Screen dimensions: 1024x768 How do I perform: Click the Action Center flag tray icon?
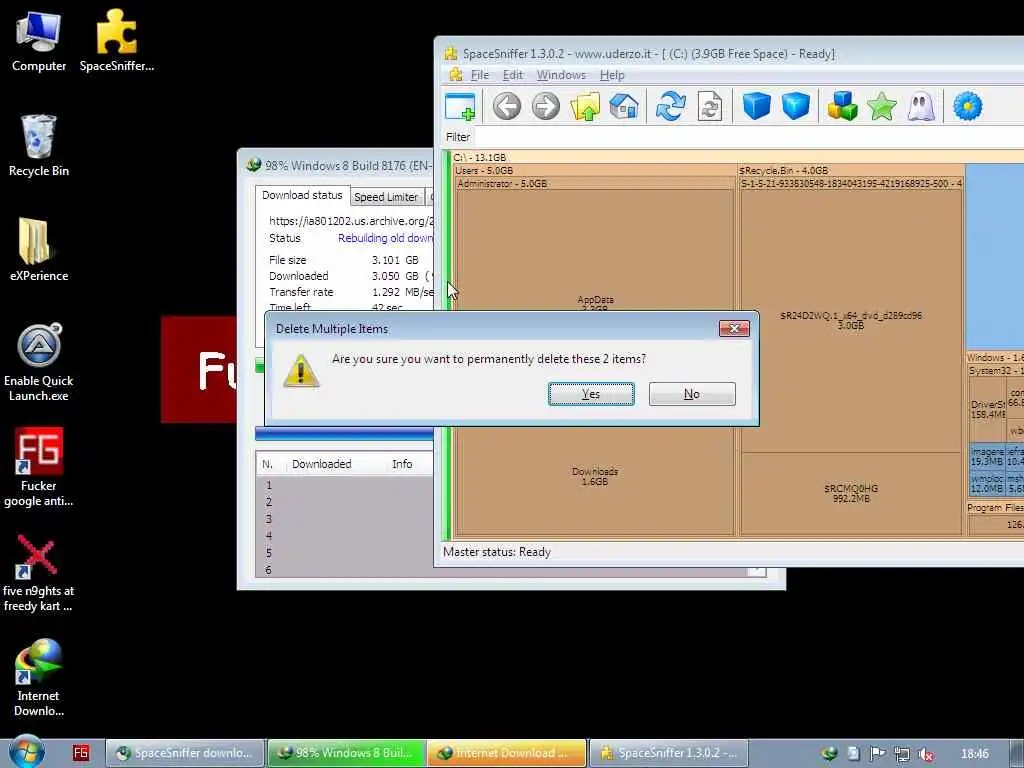(x=878, y=754)
